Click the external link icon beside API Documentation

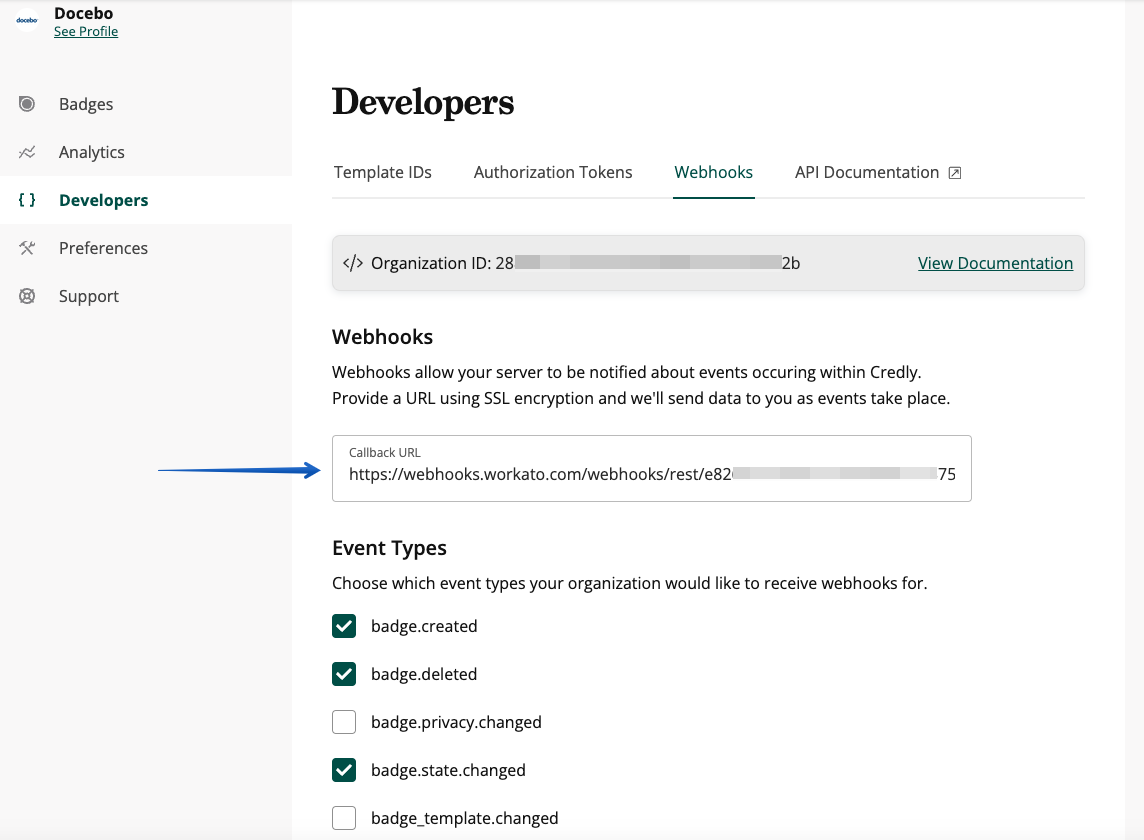(x=955, y=173)
